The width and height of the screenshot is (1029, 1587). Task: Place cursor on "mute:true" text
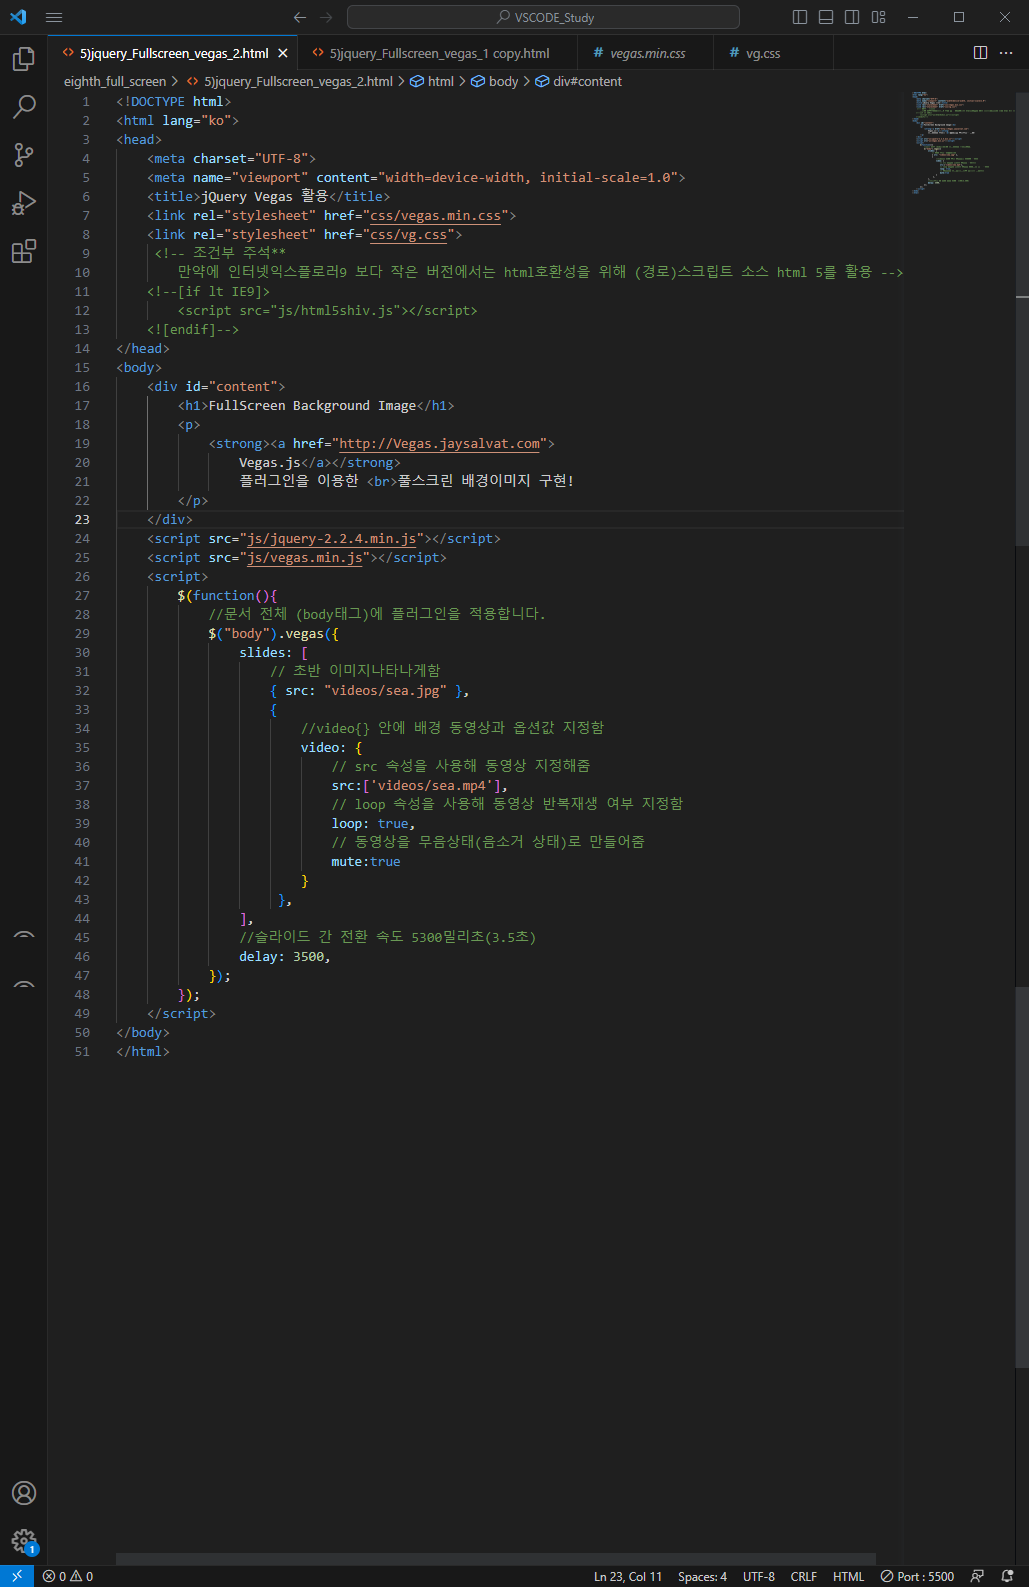click(x=366, y=861)
